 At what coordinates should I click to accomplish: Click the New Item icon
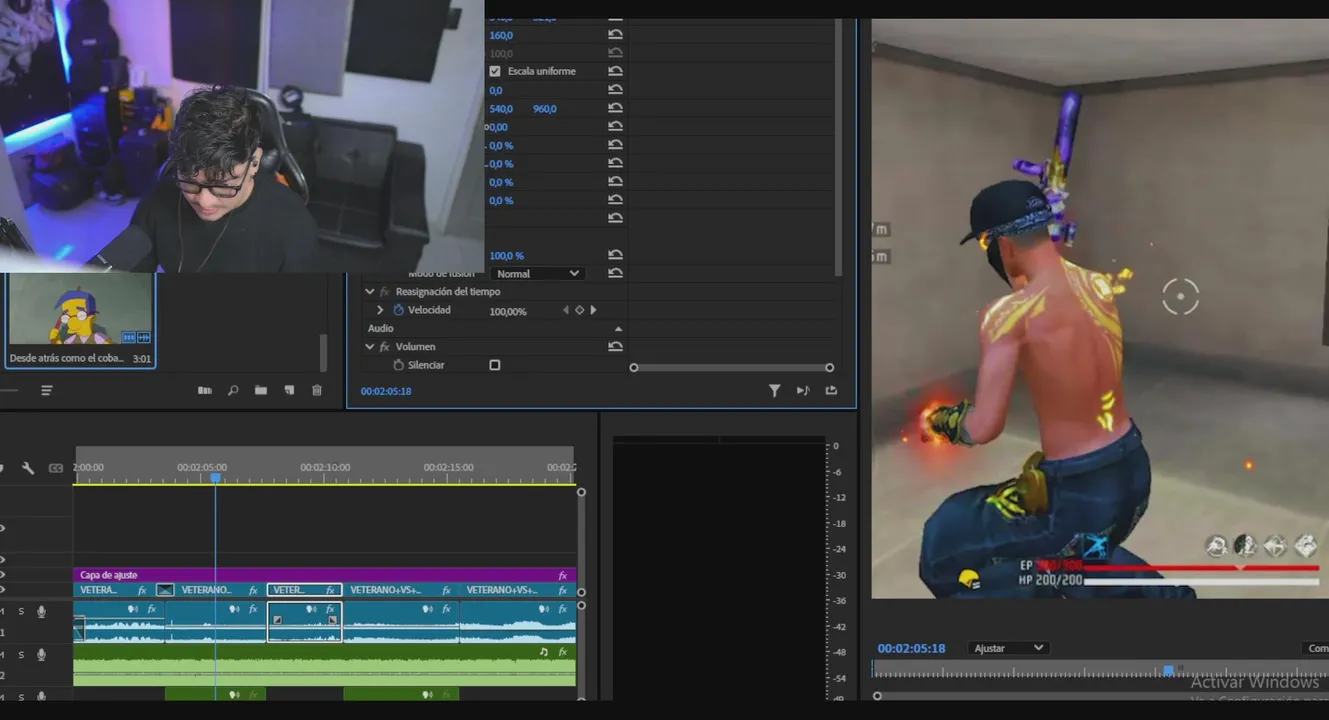point(289,391)
